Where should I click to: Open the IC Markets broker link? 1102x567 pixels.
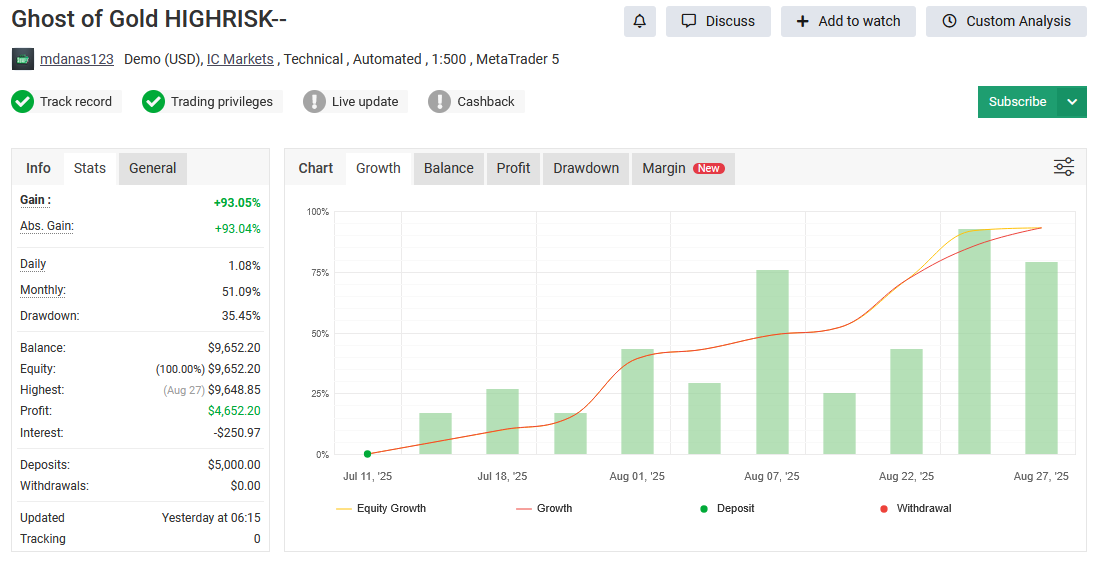(x=240, y=60)
